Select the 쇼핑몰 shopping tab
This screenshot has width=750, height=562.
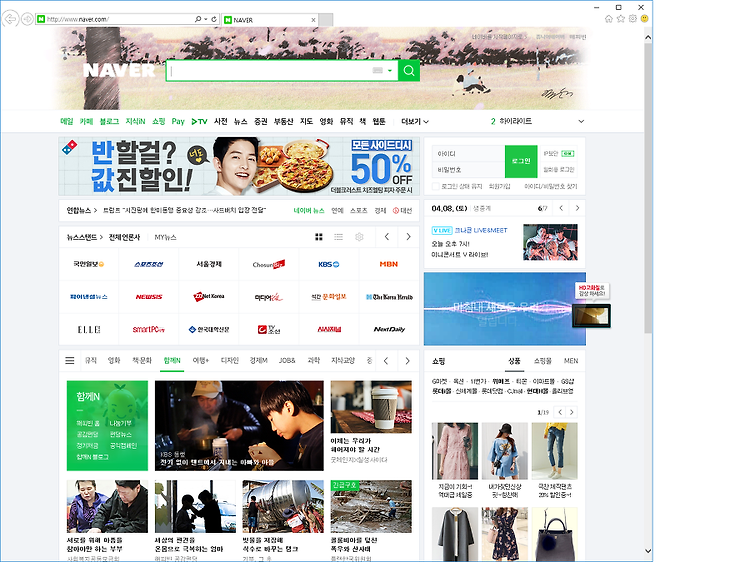(x=543, y=361)
